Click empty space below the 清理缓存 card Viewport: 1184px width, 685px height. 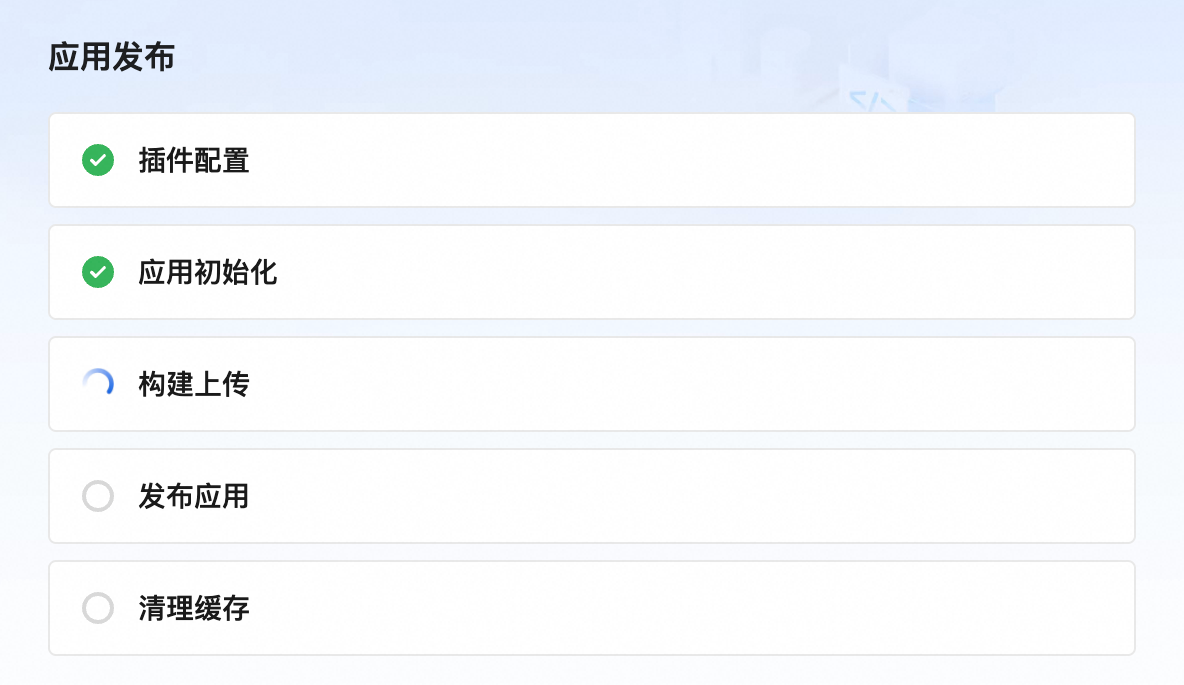[590, 671]
